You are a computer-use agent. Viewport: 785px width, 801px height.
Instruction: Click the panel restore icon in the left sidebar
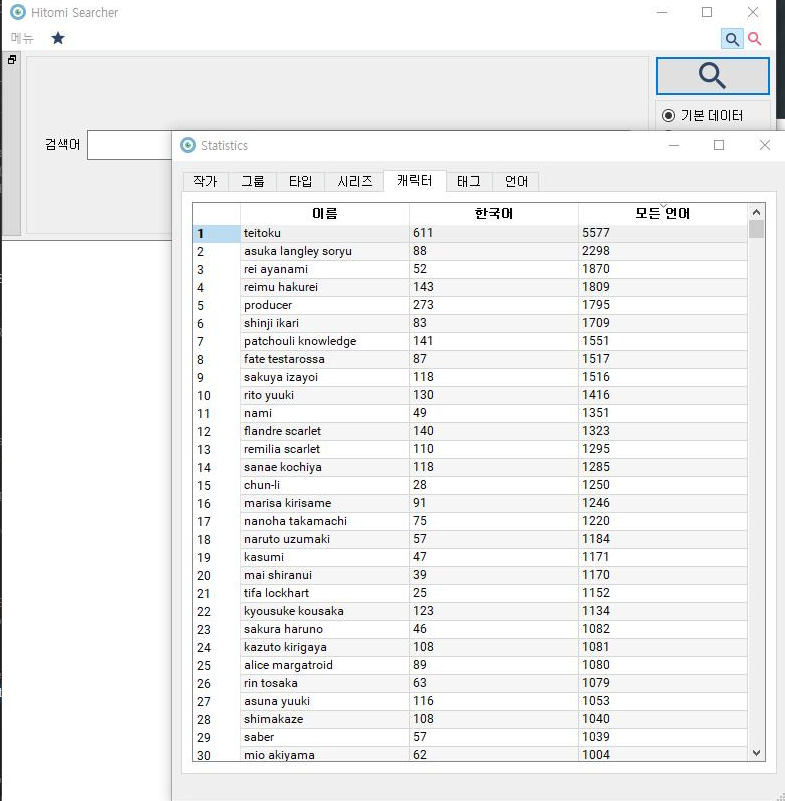[12, 60]
